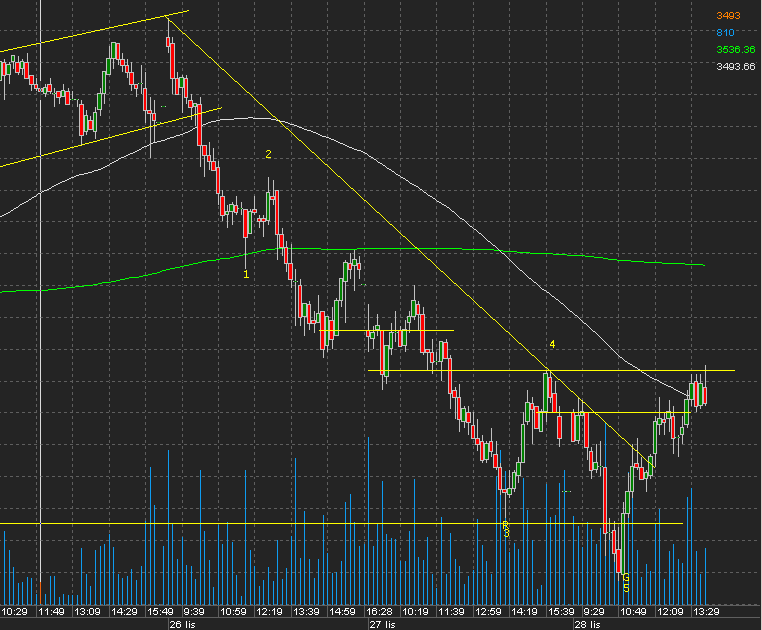
Task: Select the wave label 5 at the chart bottom
Action: click(x=626, y=587)
